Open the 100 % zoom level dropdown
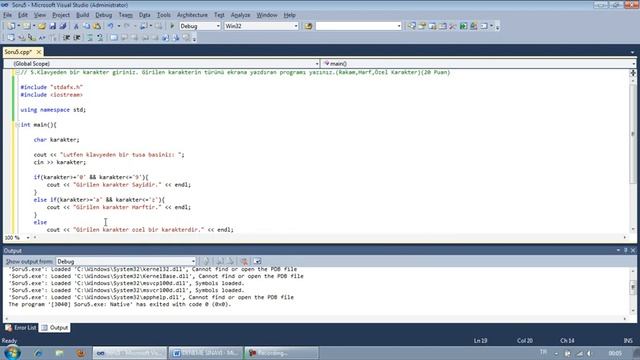 point(28,238)
